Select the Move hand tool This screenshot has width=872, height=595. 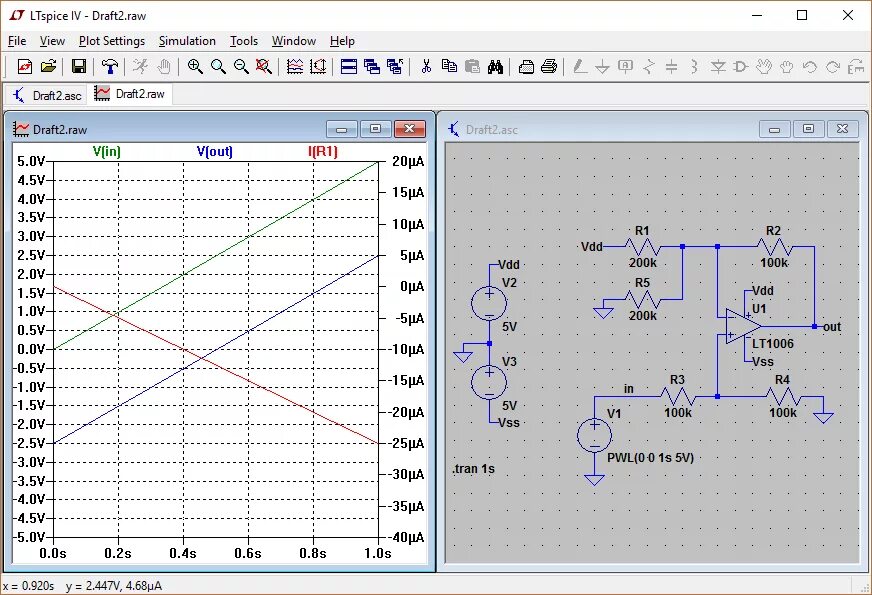point(764,67)
